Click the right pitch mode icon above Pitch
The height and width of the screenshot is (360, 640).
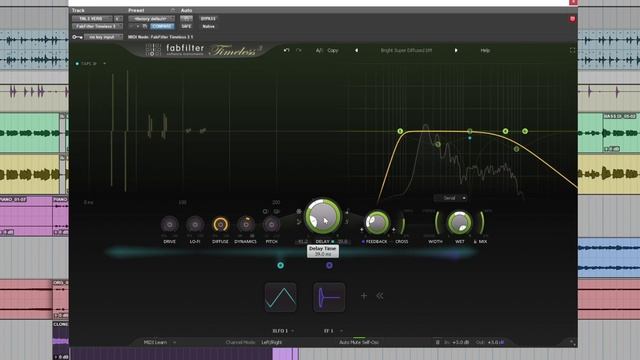(276, 211)
